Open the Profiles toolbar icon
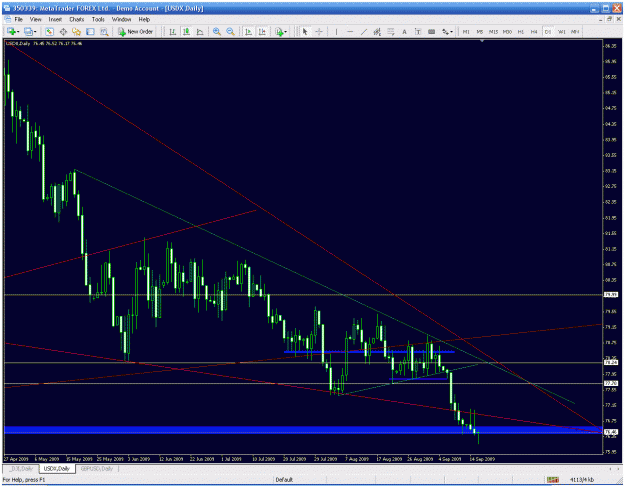625x486 pixels. [28, 31]
